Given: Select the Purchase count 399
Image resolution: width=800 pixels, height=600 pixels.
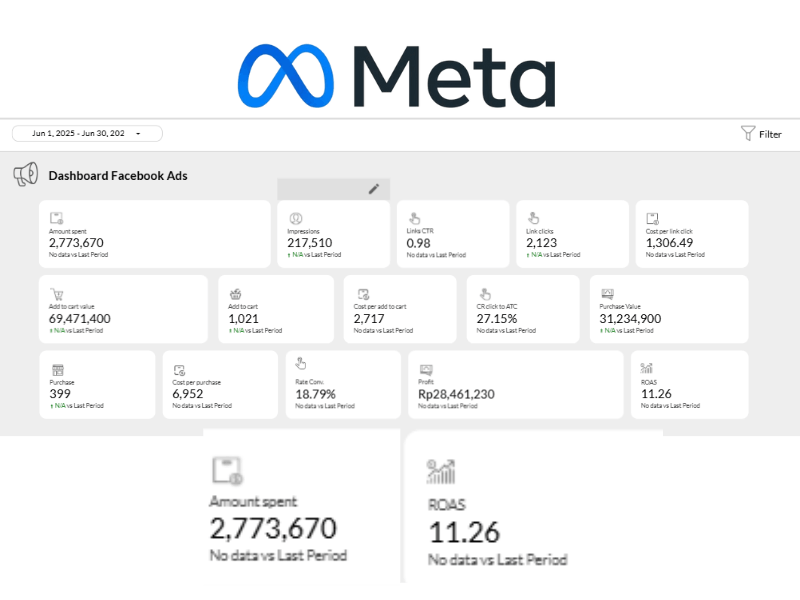Looking at the screenshot, I should coord(60,394).
